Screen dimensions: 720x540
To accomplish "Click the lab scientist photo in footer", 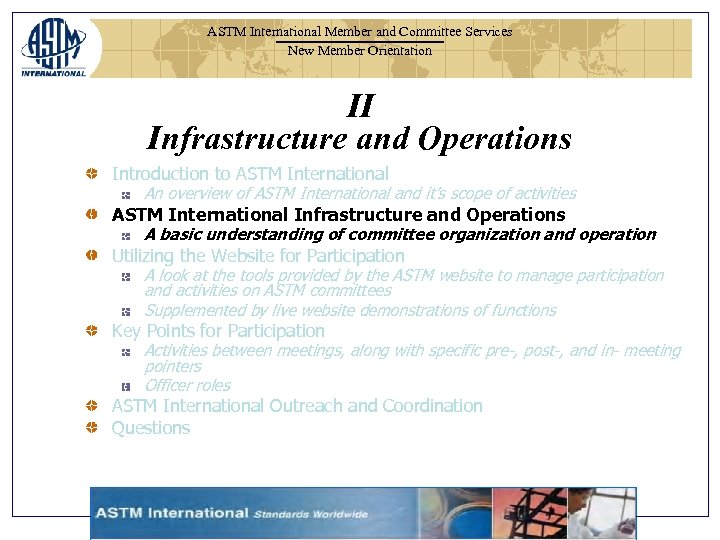I will [x=602, y=513].
